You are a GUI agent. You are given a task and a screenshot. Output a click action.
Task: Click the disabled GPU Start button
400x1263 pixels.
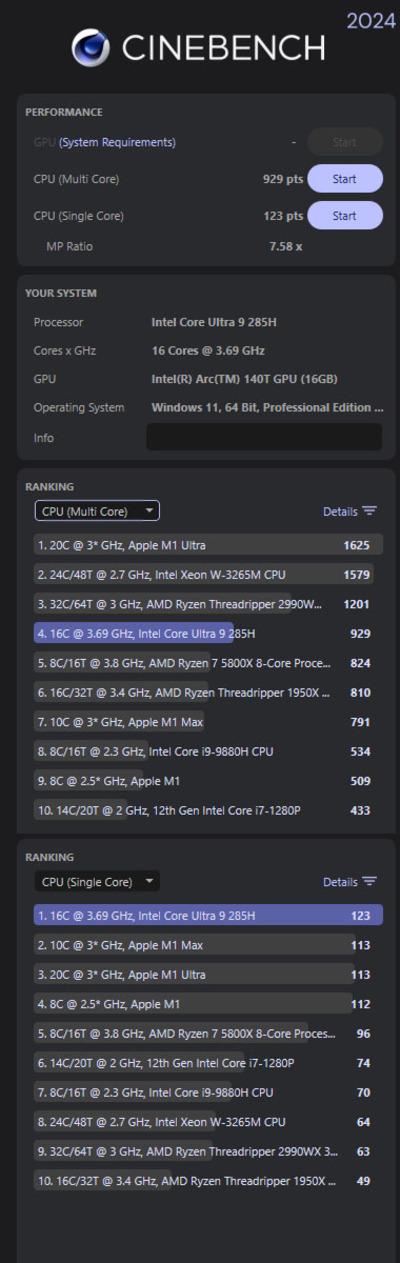point(344,142)
